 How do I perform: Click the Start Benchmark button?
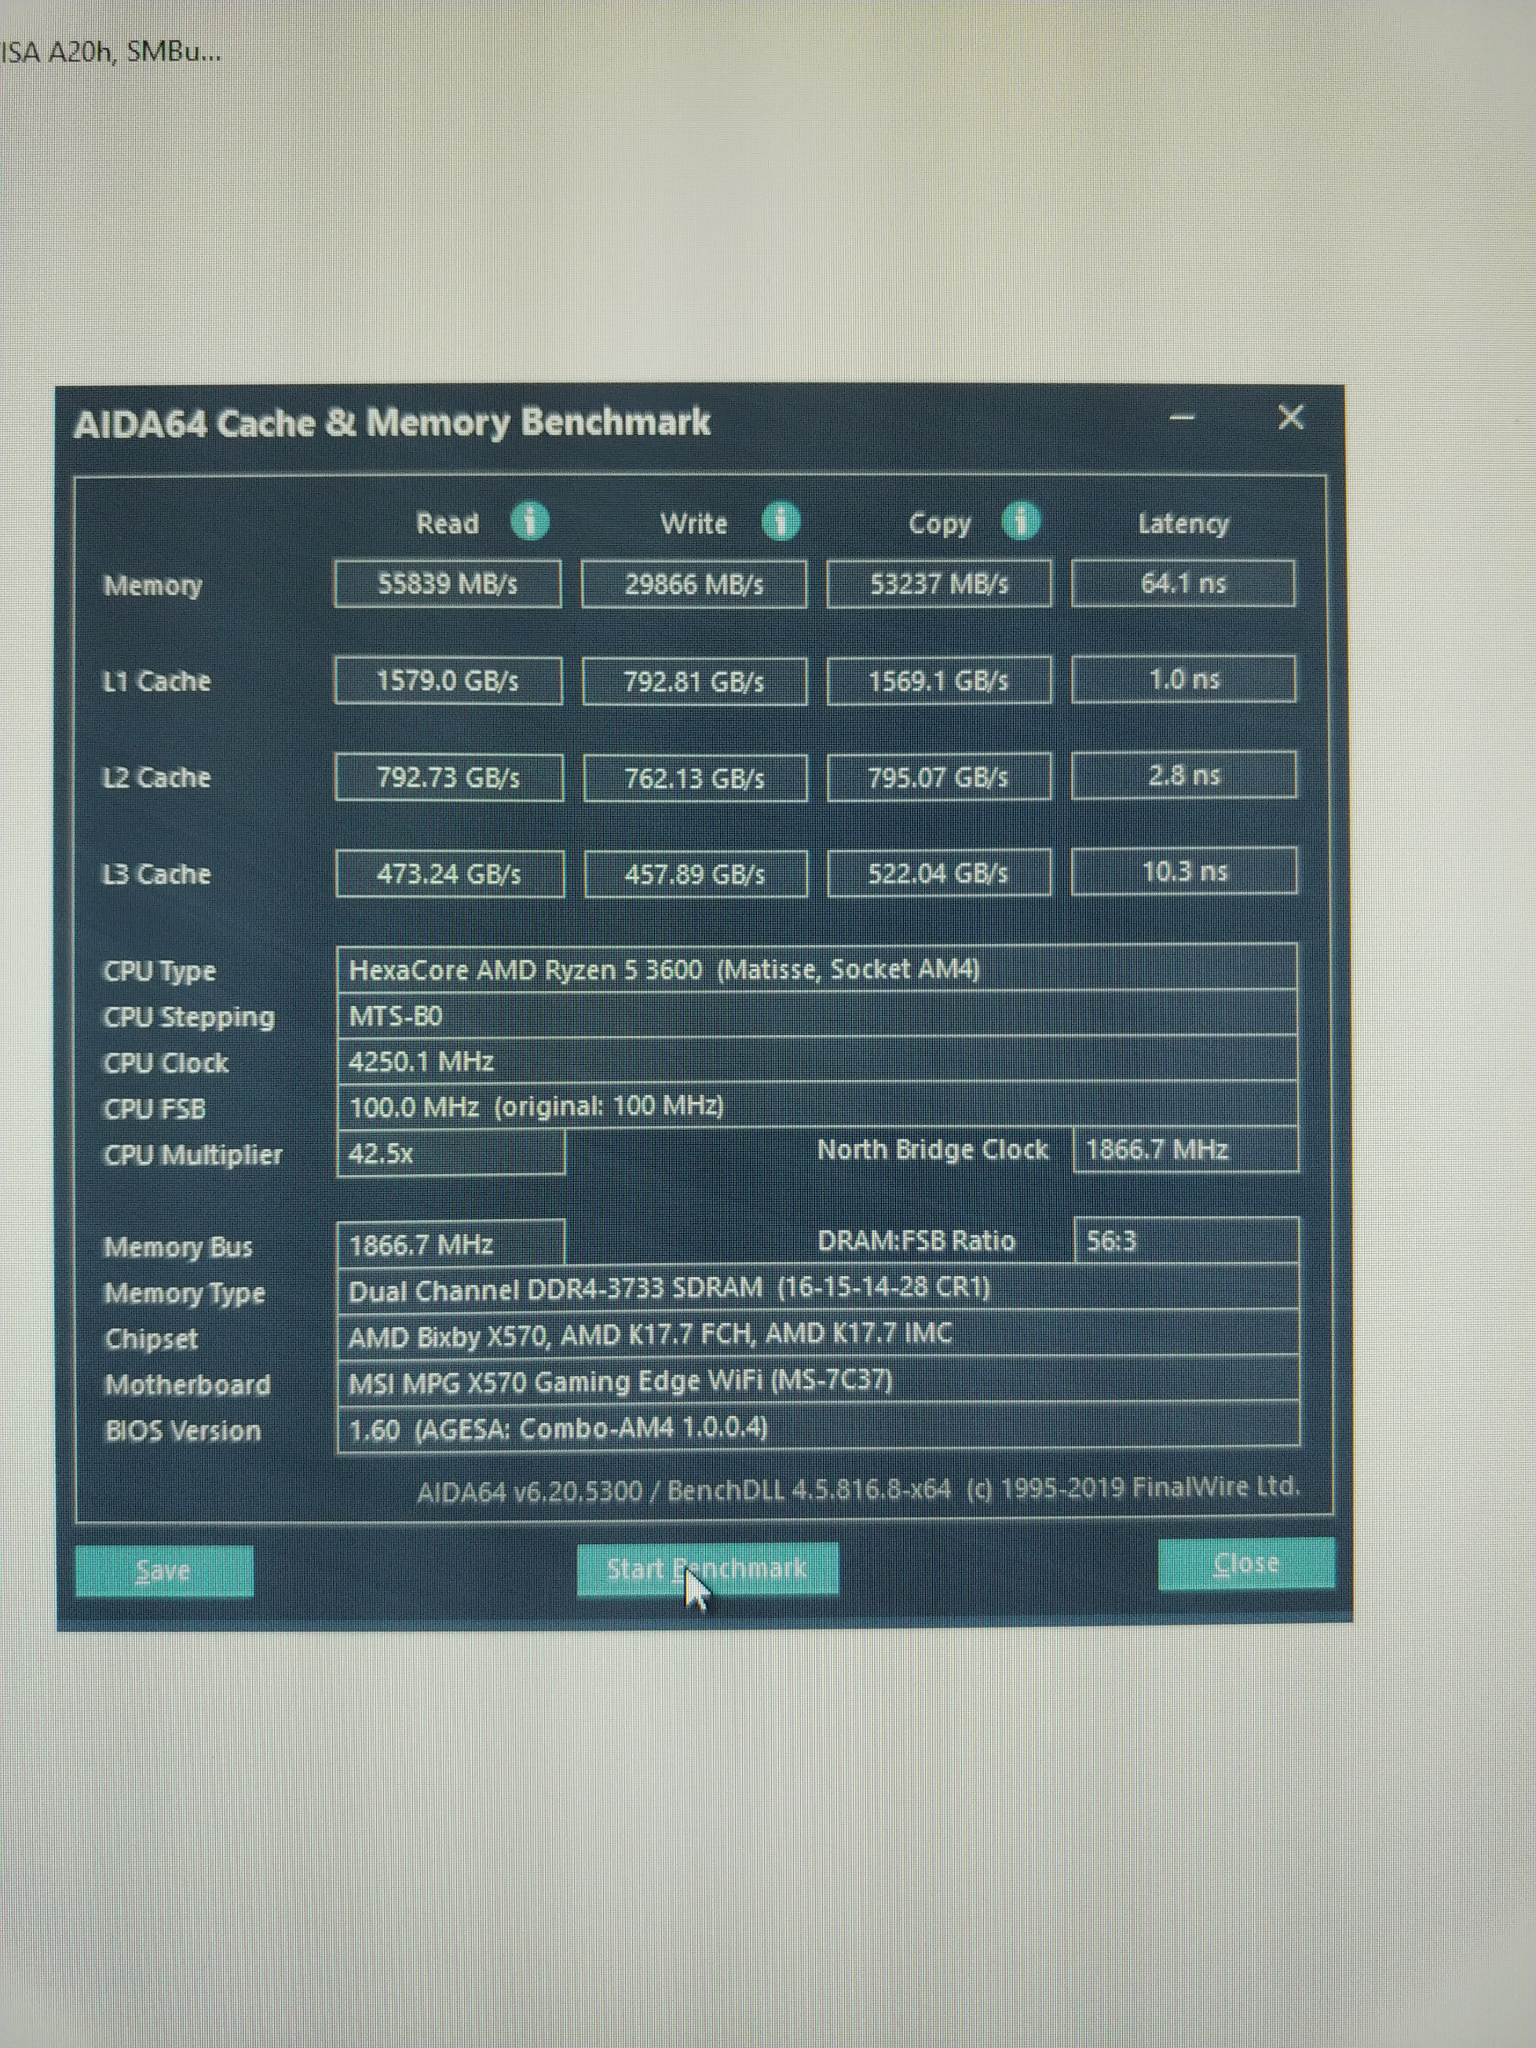(x=707, y=1569)
